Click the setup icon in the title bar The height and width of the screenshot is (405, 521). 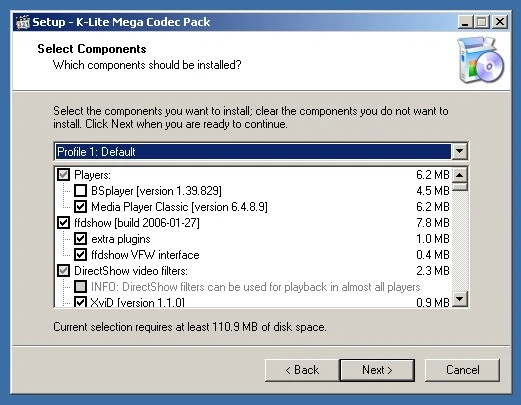[23, 22]
